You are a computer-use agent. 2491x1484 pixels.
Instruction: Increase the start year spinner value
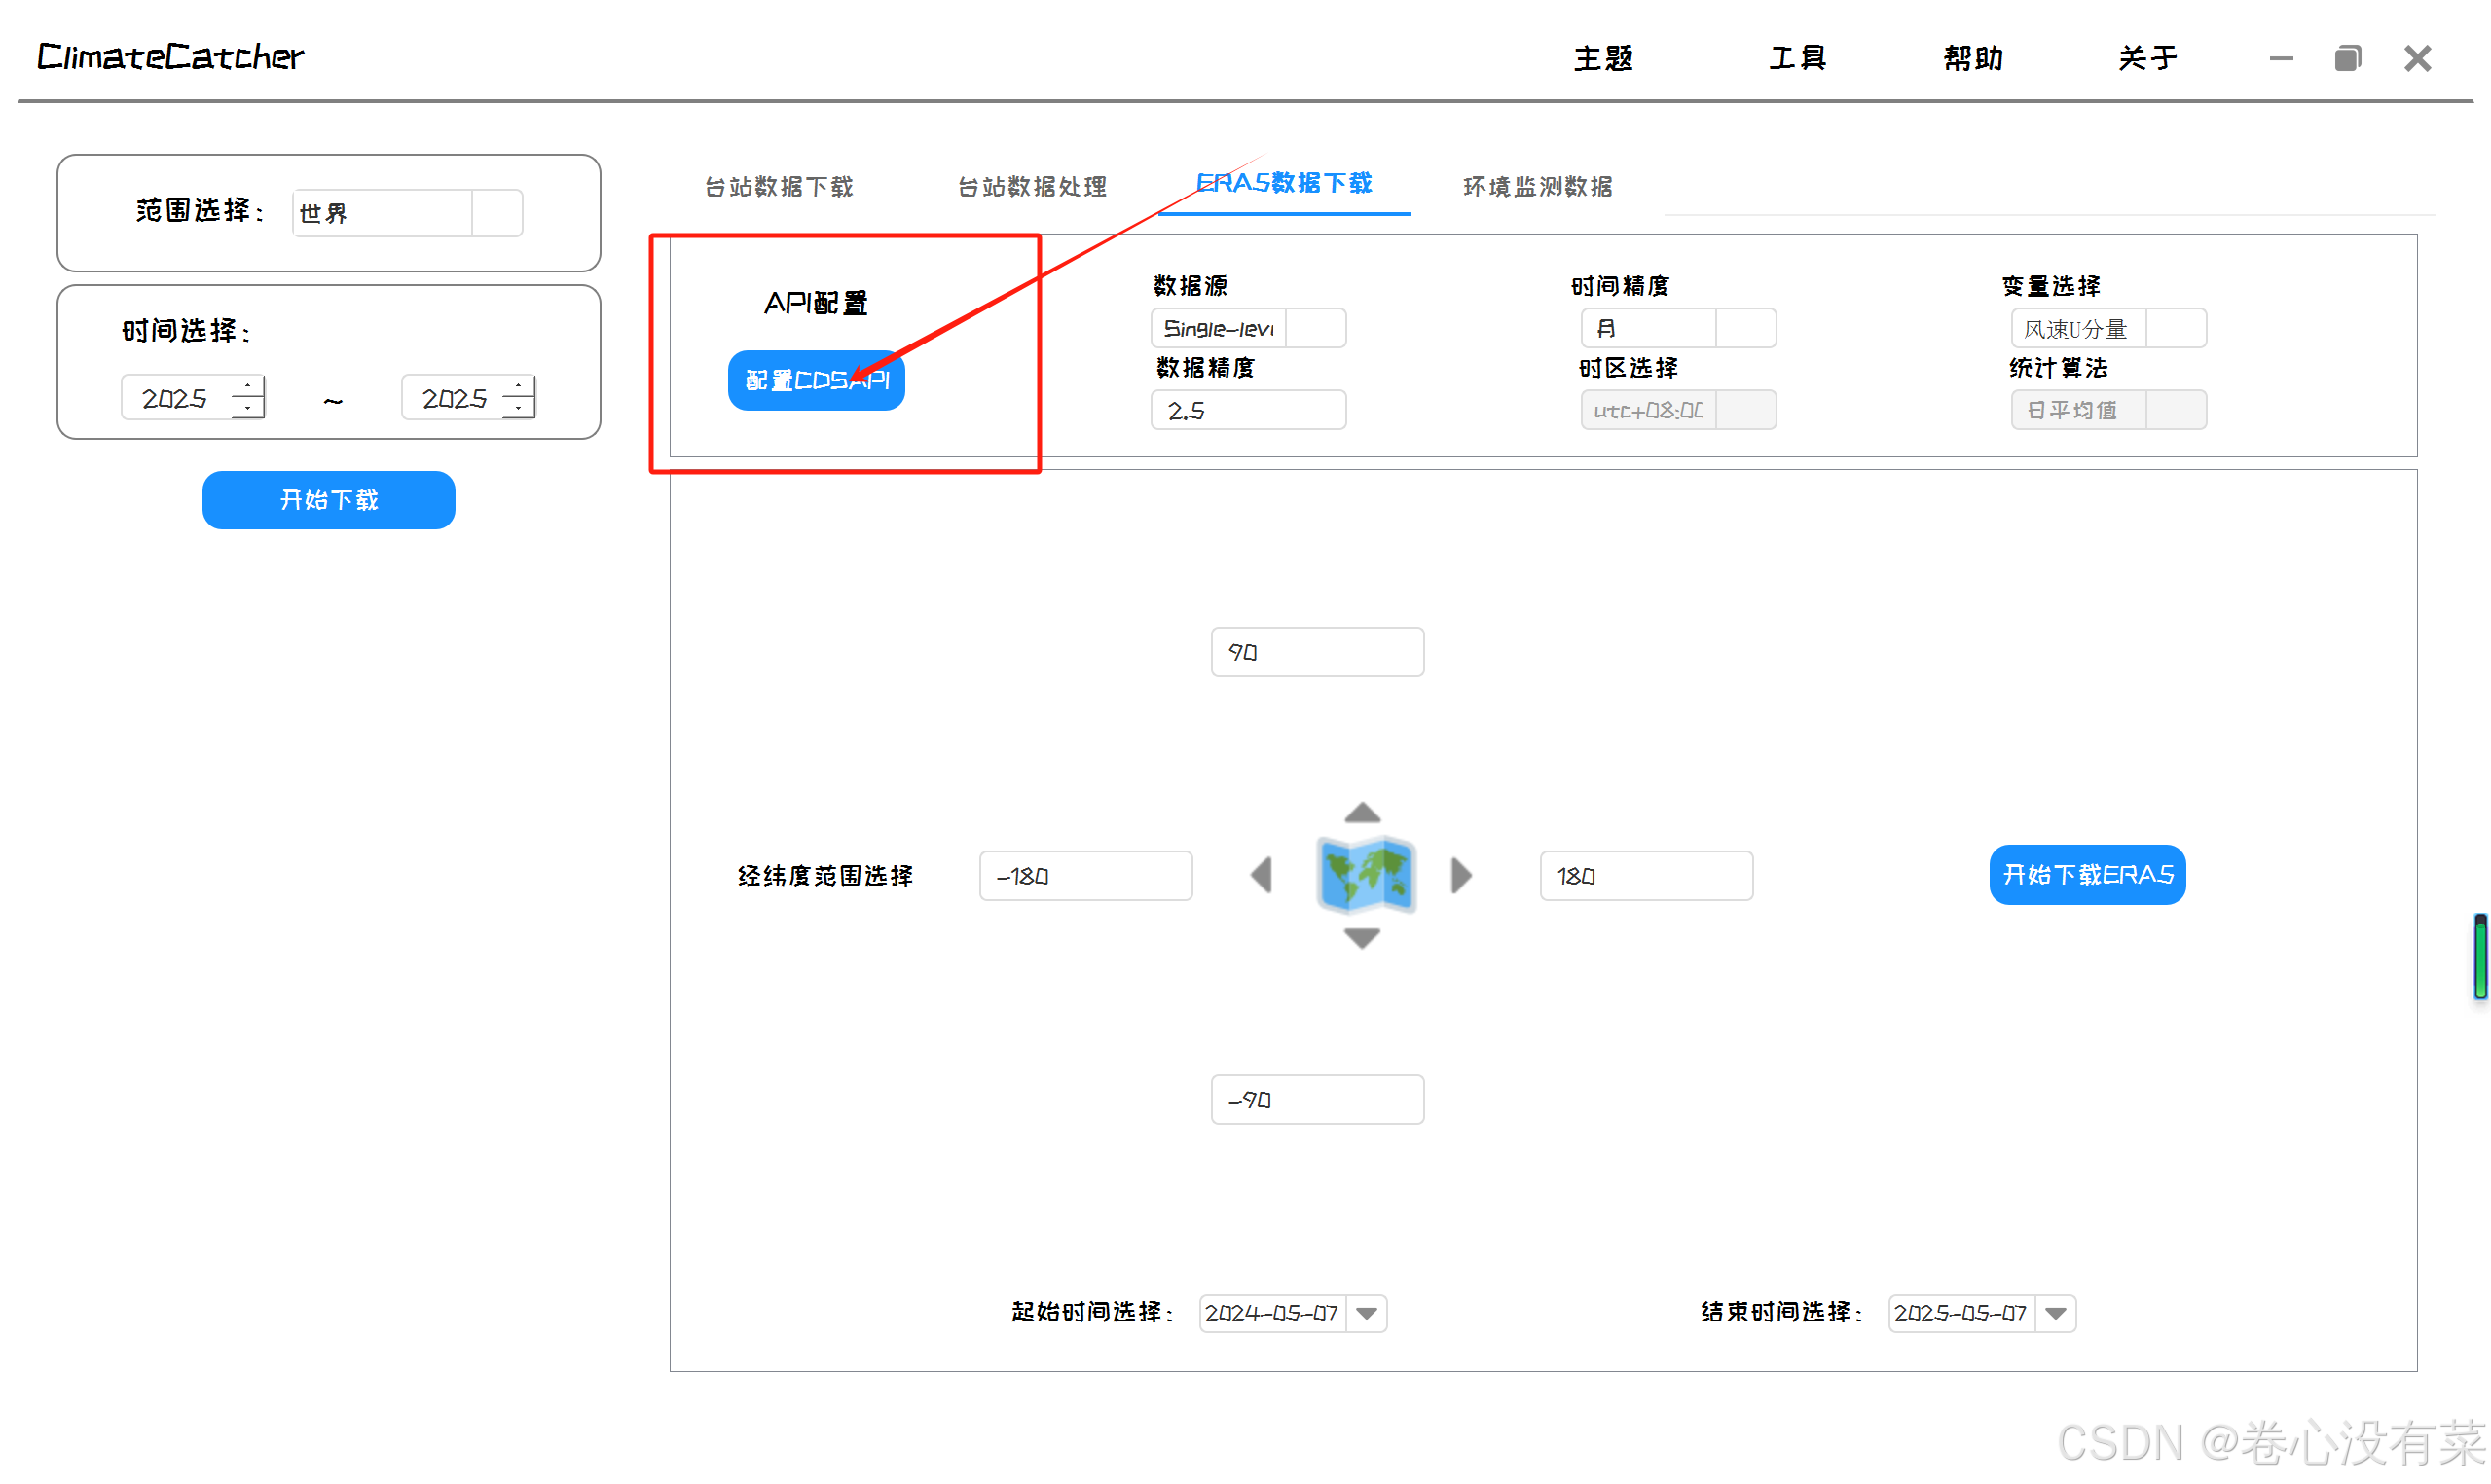[x=248, y=387]
